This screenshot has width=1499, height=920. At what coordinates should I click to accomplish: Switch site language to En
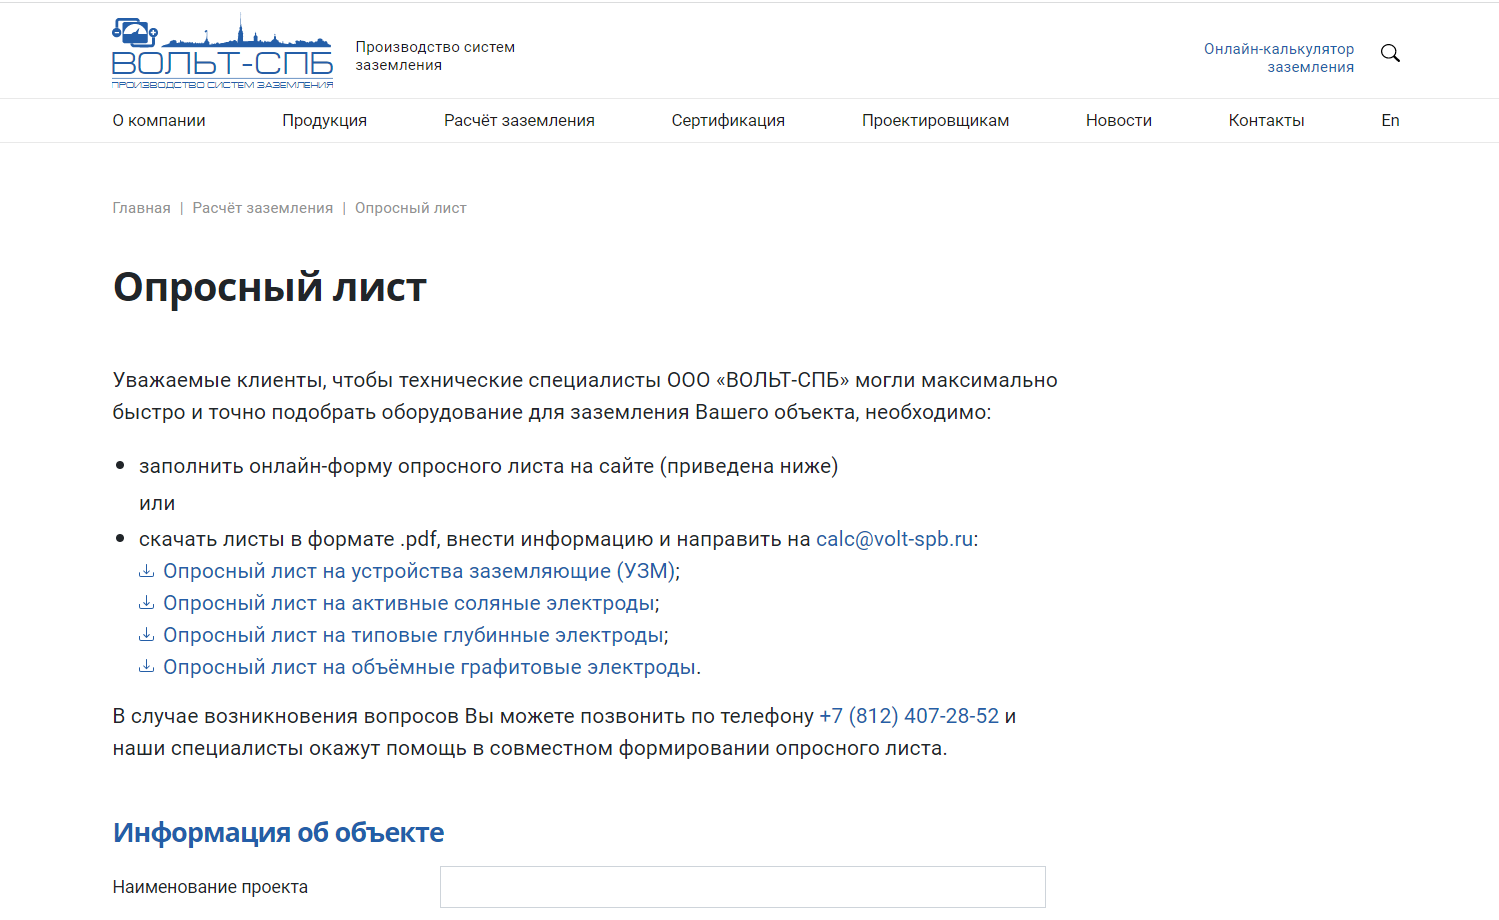pos(1390,120)
